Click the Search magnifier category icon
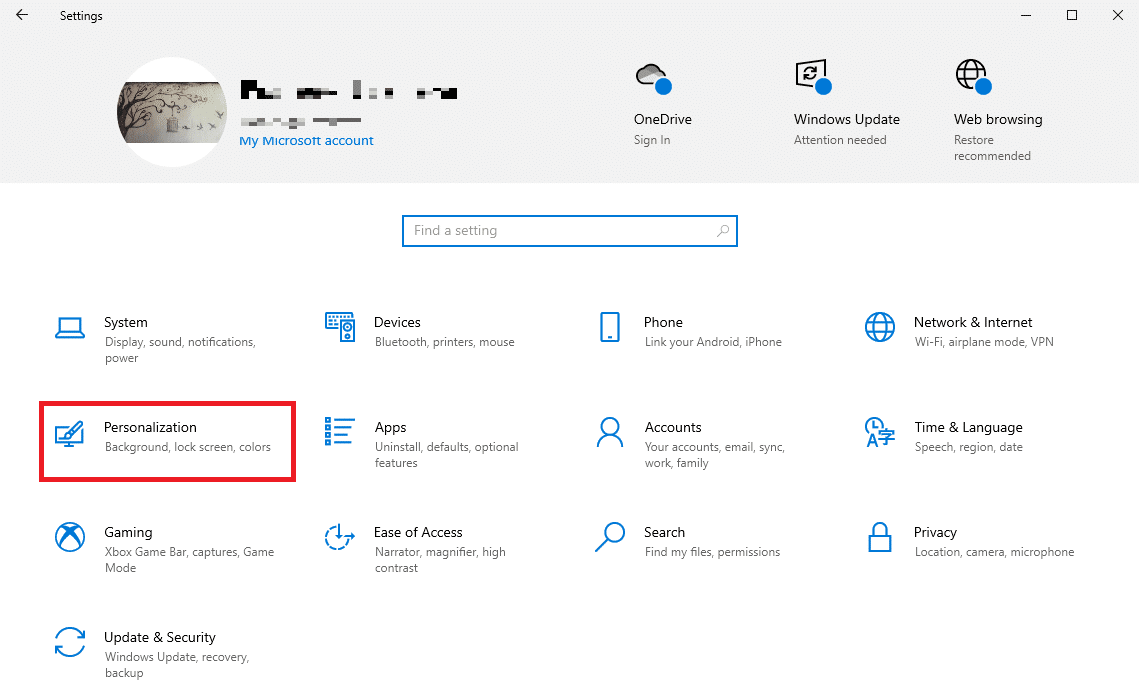The width and height of the screenshot is (1139, 691). (x=610, y=537)
